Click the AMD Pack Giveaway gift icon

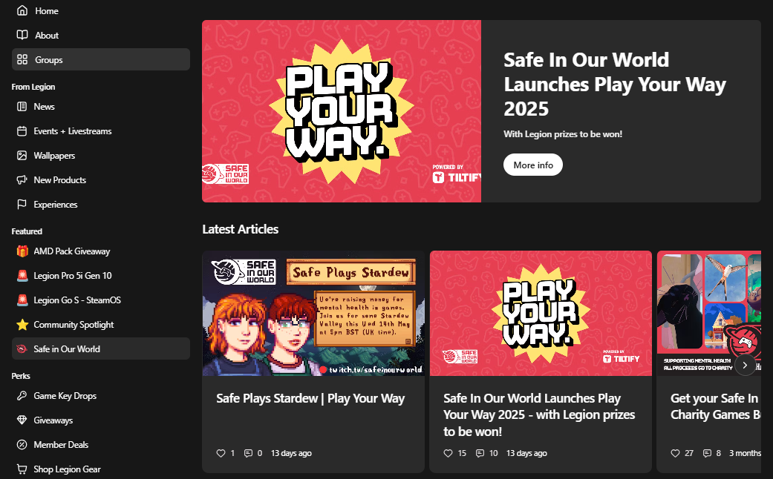(x=22, y=251)
